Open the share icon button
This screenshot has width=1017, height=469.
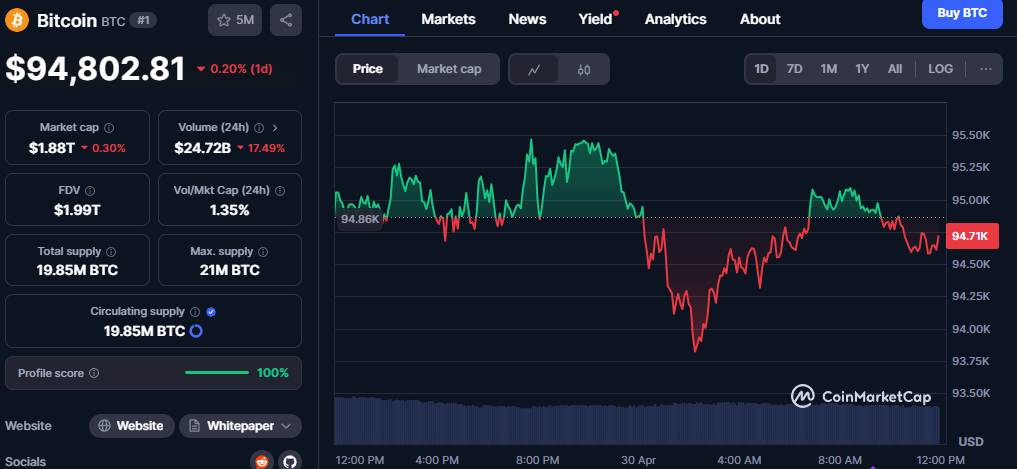pos(285,20)
